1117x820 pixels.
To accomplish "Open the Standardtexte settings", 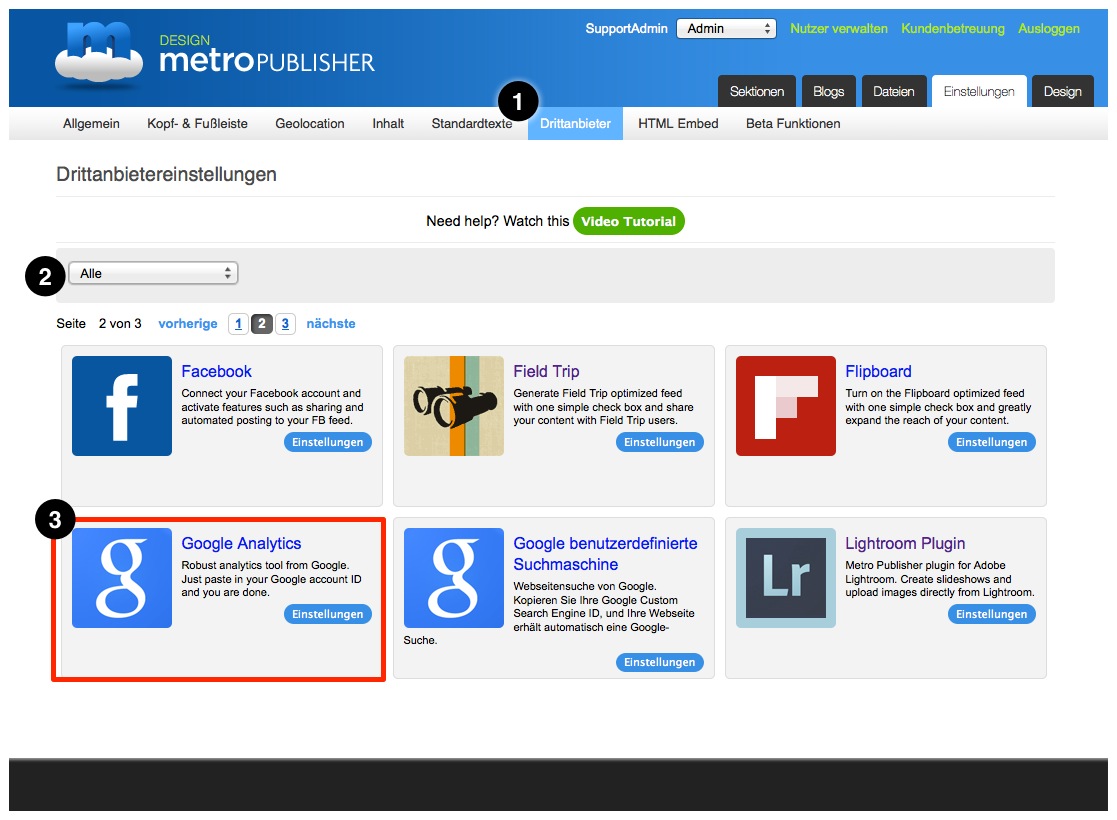I will (472, 123).
